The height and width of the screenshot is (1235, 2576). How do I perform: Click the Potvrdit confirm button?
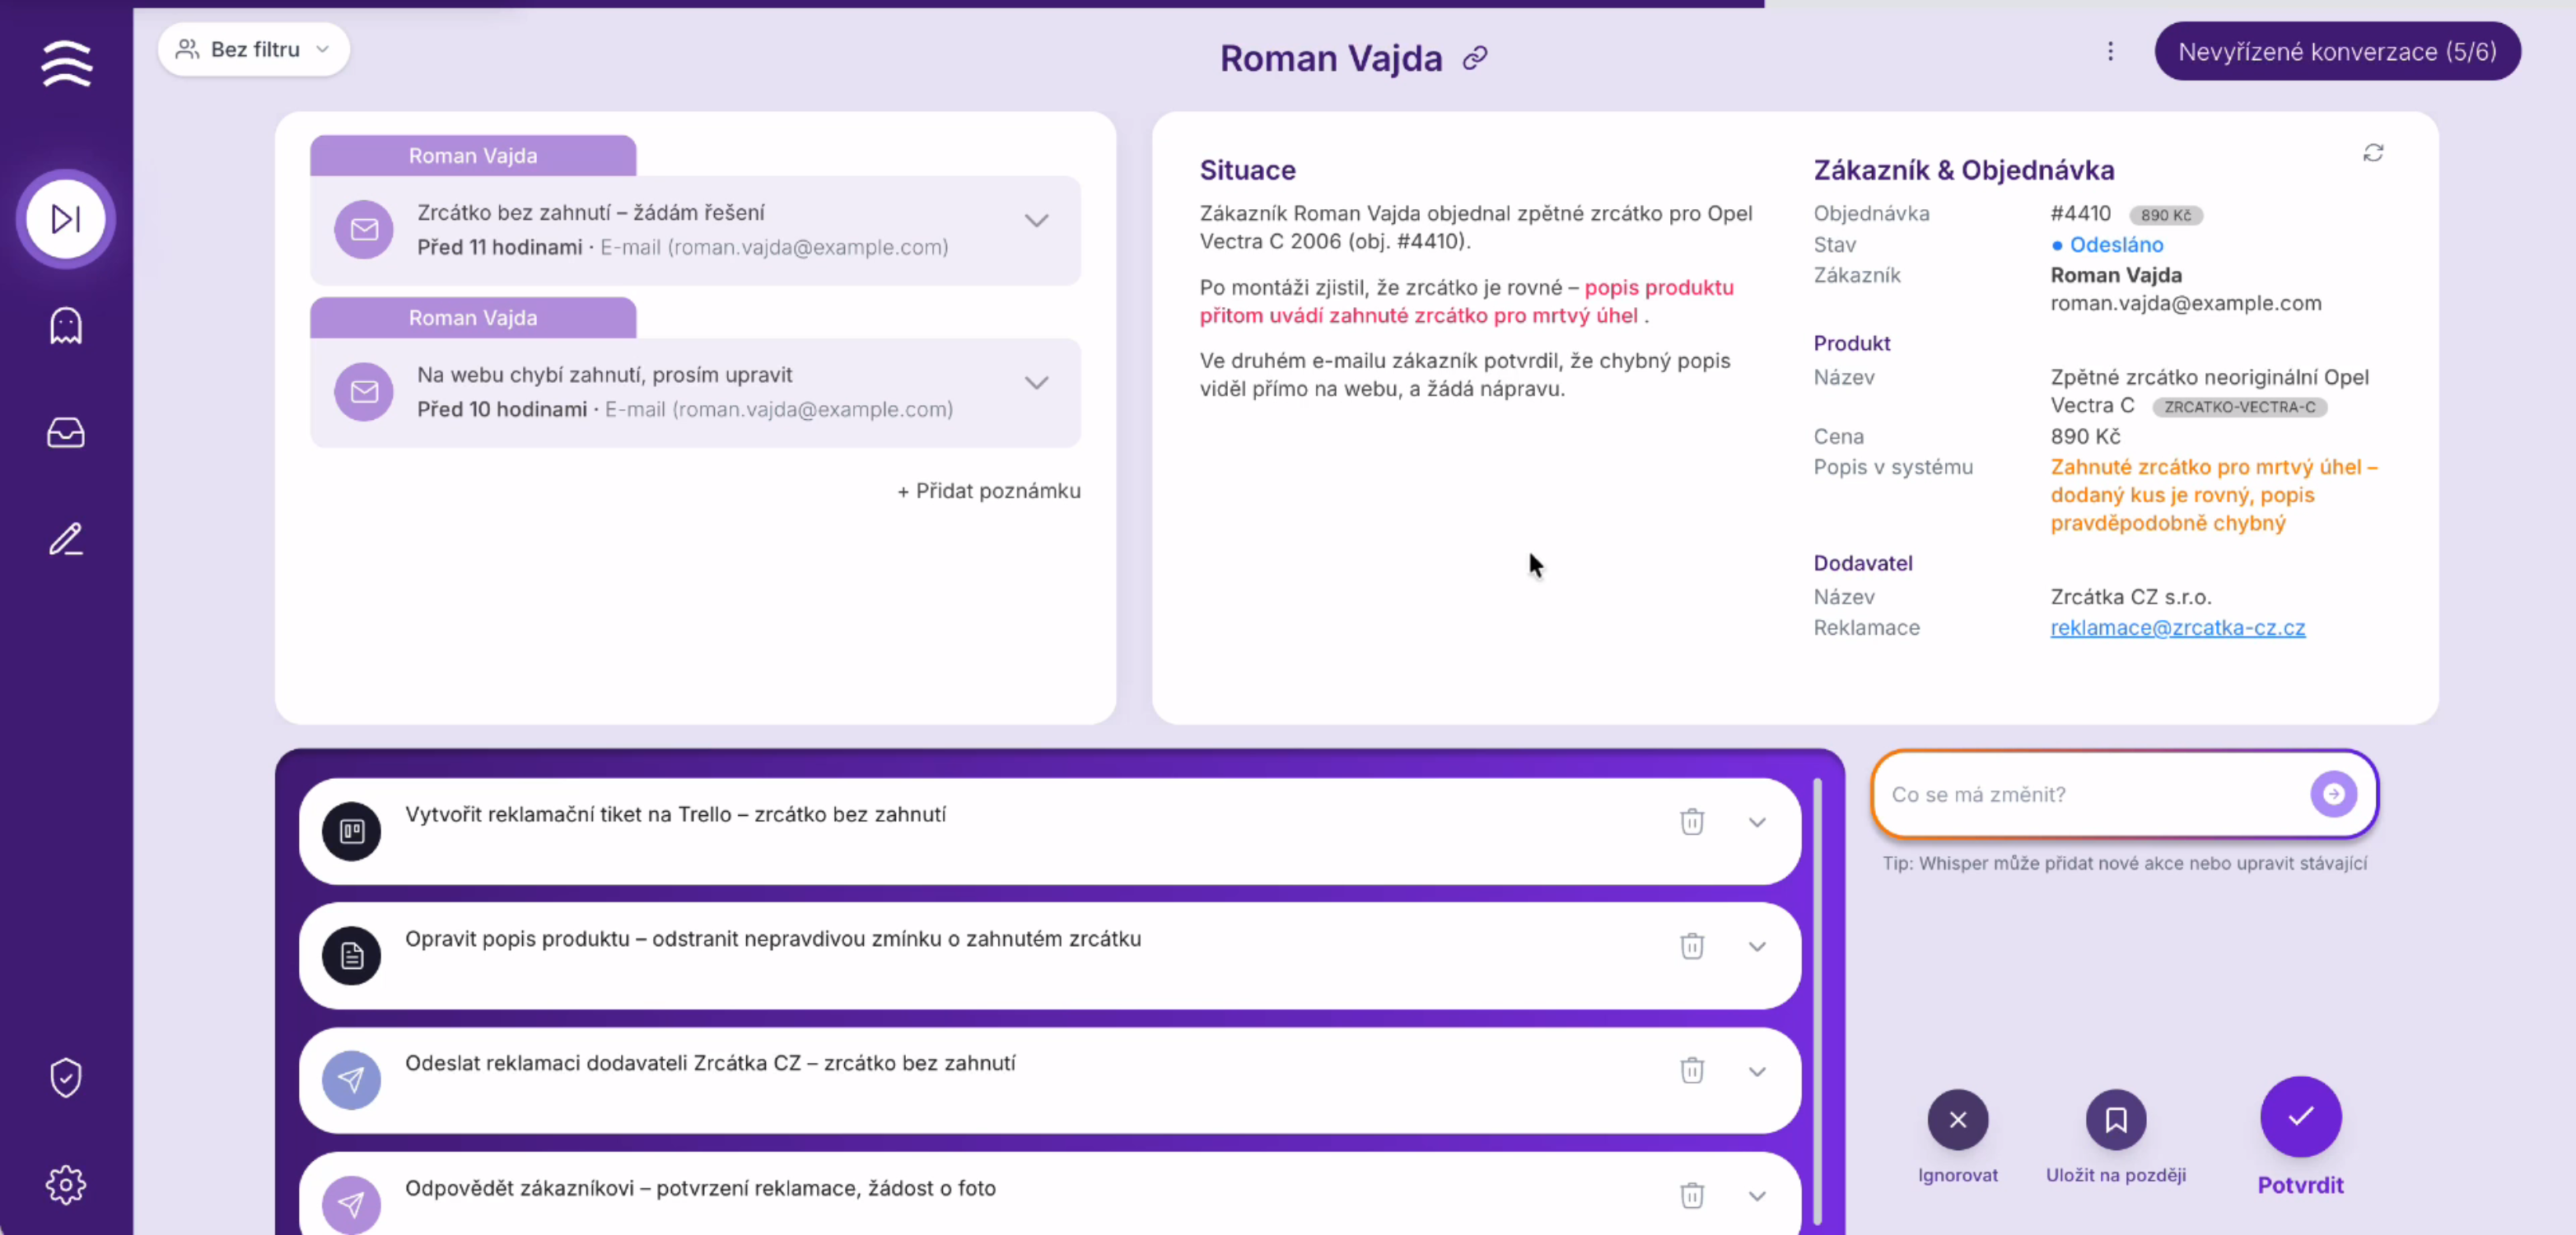click(x=2300, y=1117)
